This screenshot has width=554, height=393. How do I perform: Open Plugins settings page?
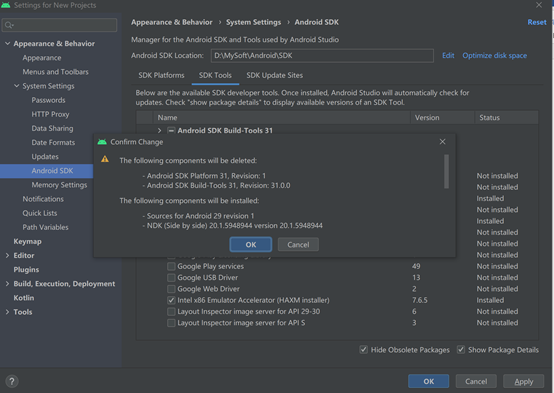click(x=26, y=270)
